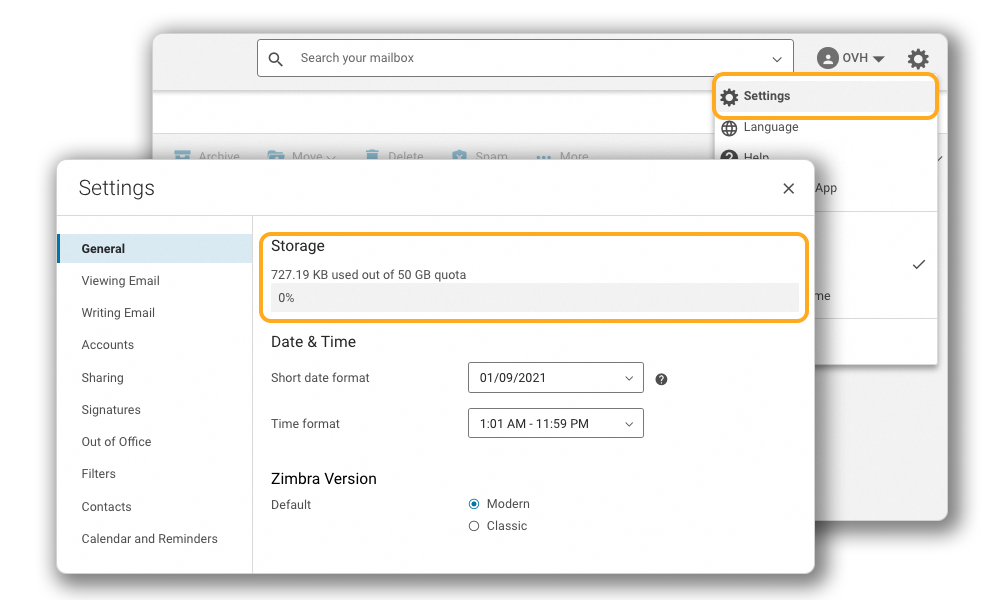Viewport: 1000px width, 600px height.
Task: Open the Viewing Email settings section
Action: (120, 281)
